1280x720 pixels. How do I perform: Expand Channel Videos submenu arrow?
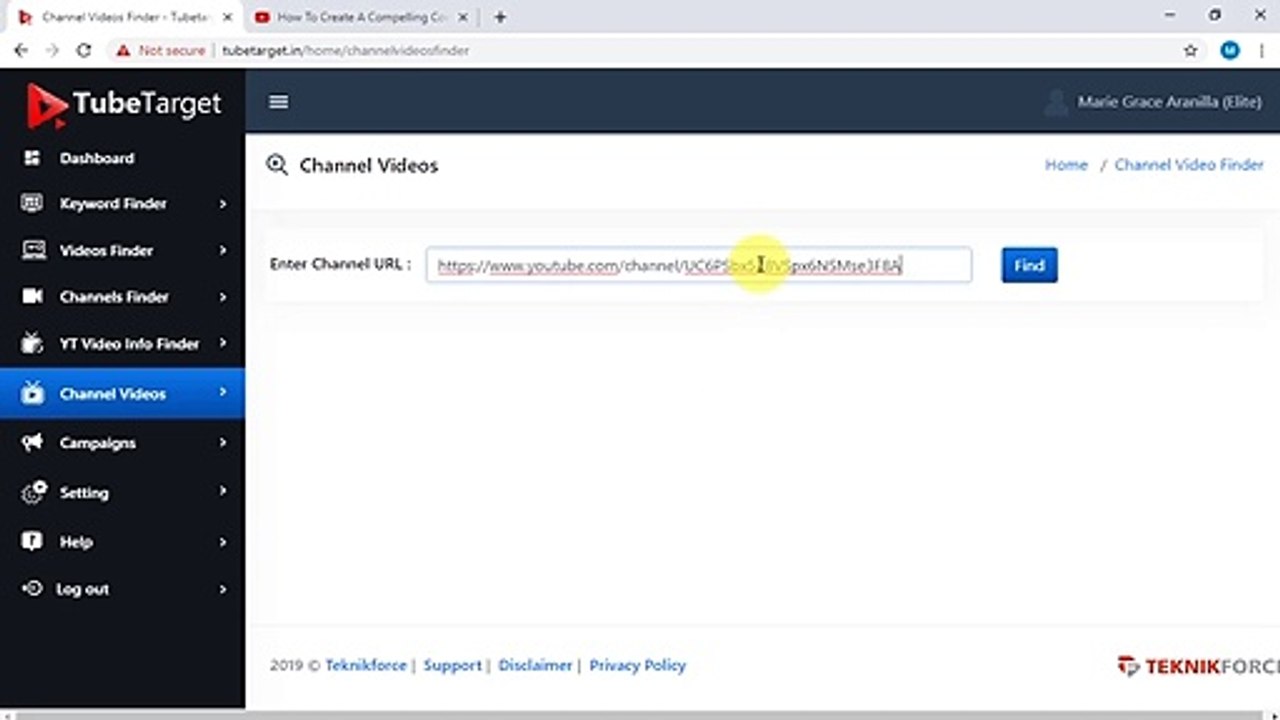coord(223,392)
